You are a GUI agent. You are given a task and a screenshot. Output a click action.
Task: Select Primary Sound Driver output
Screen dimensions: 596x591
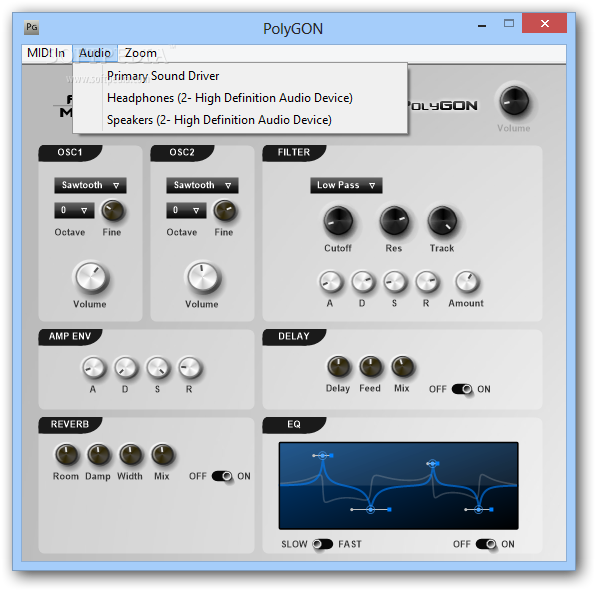click(240, 76)
